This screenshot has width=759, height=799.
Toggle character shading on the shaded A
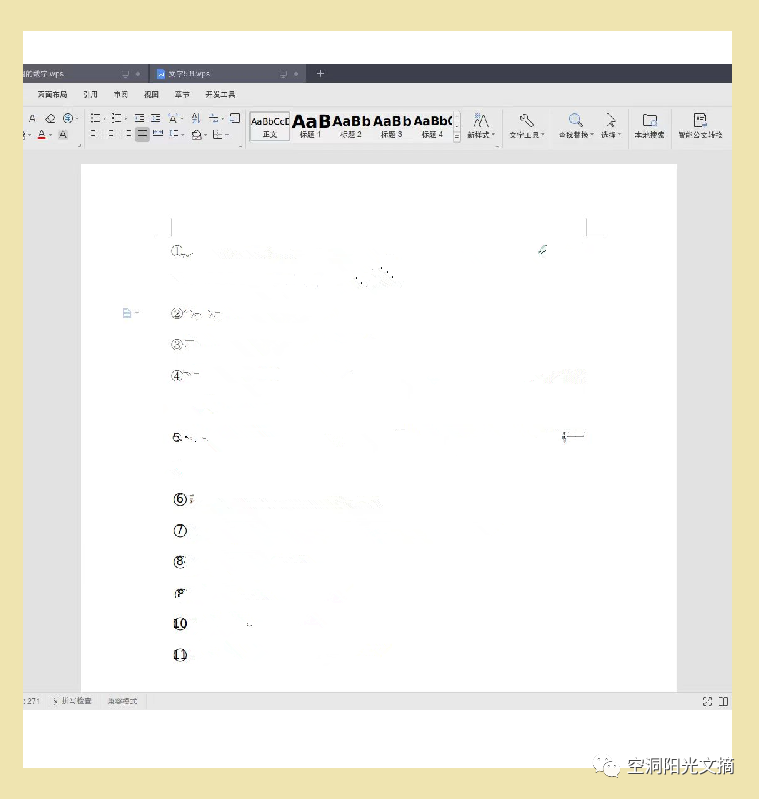[63, 134]
